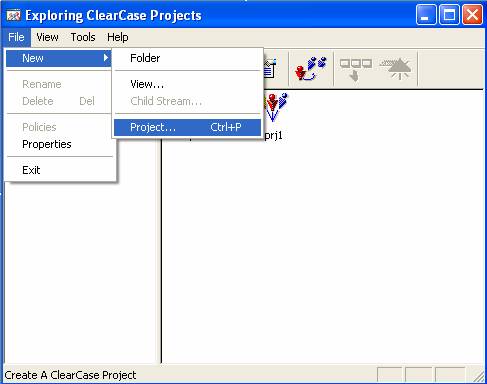Click the prj1 label text
This screenshot has width=487, height=384.
click(x=273, y=135)
